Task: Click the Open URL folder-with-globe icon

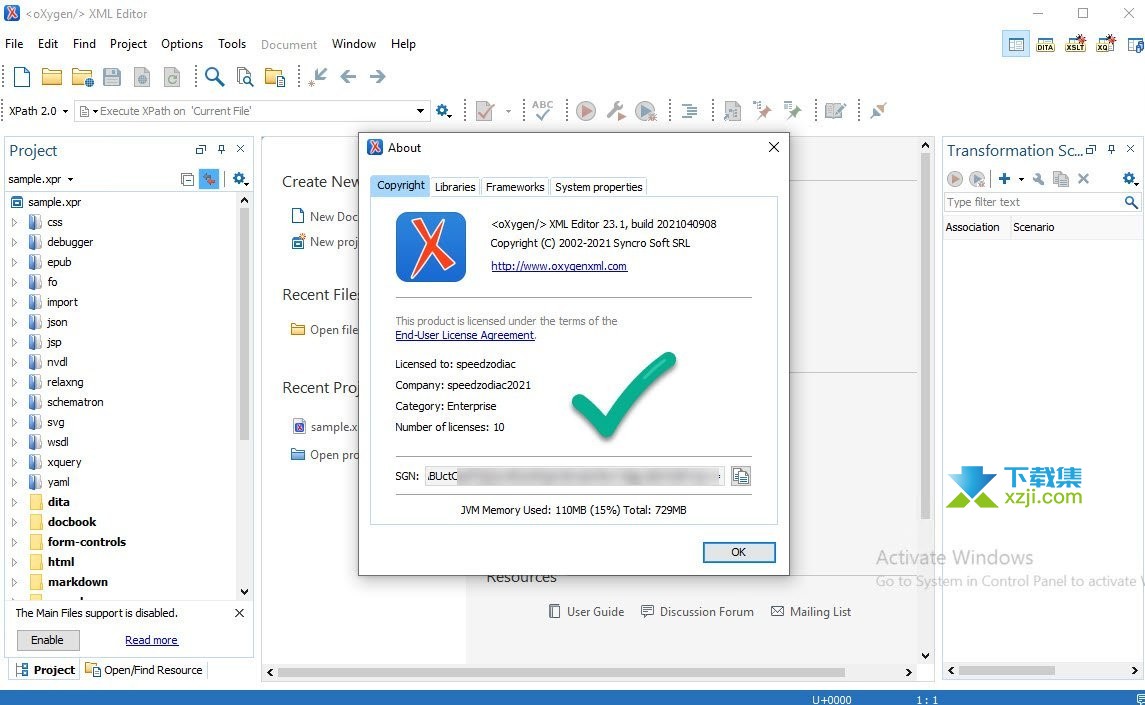Action: click(83, 77)
